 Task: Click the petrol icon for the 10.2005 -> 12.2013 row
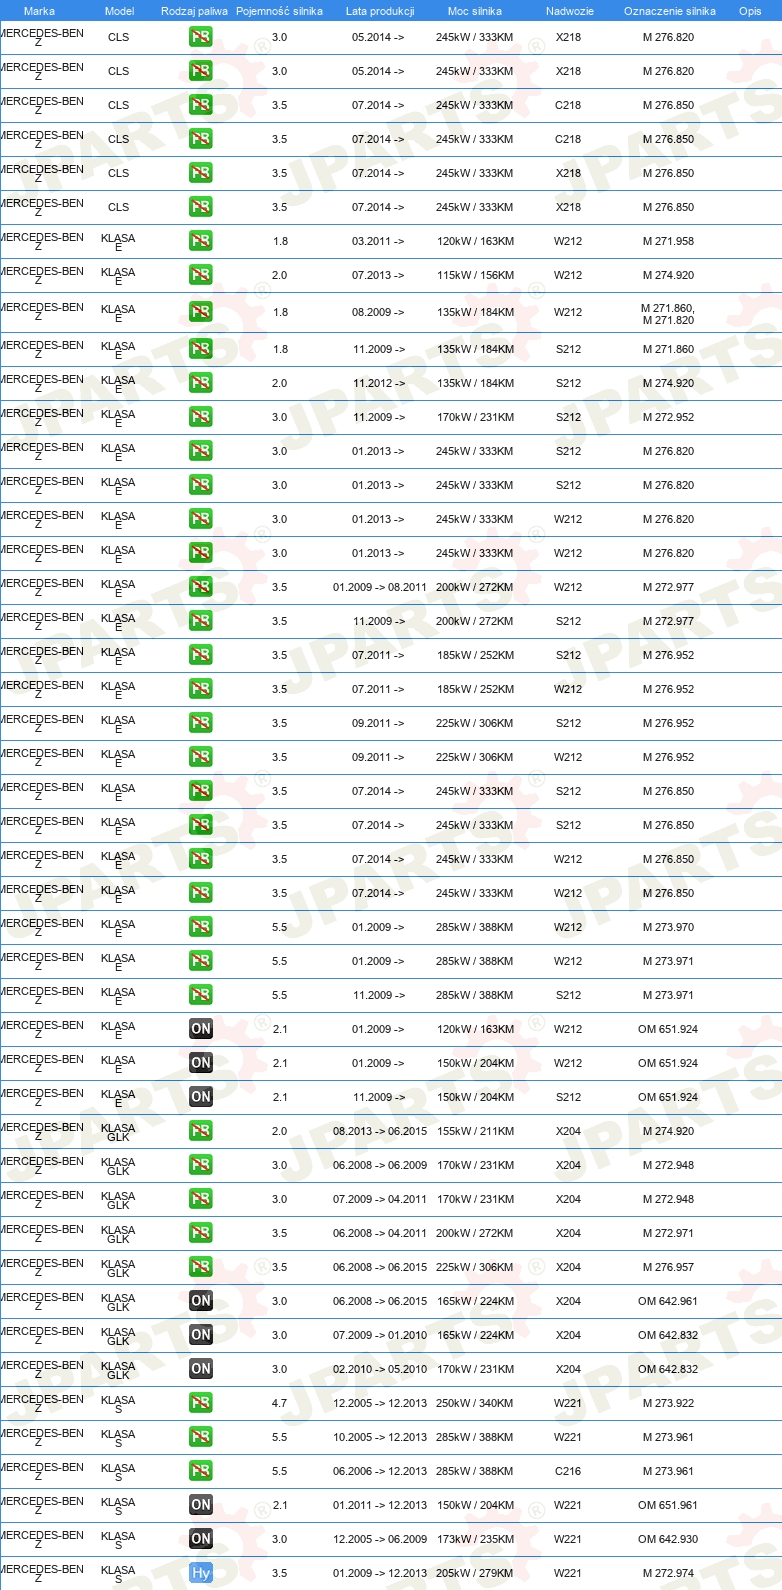pos(201,1437)
